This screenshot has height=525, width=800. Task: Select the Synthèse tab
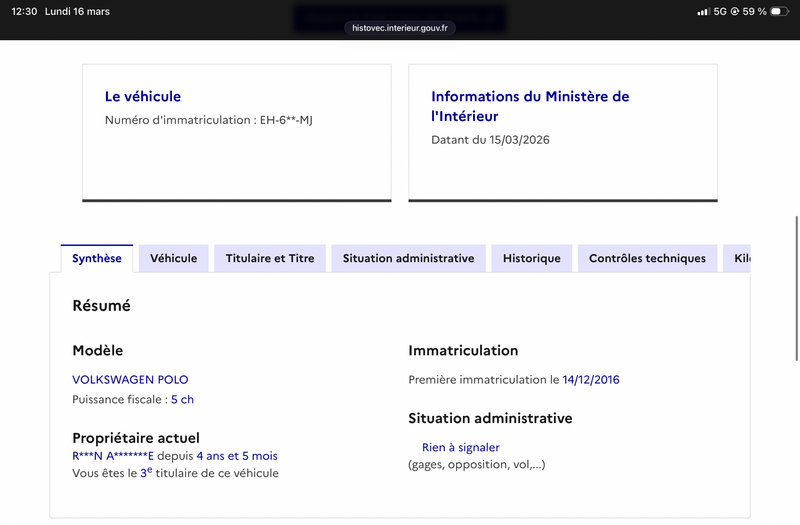(97, 258)
